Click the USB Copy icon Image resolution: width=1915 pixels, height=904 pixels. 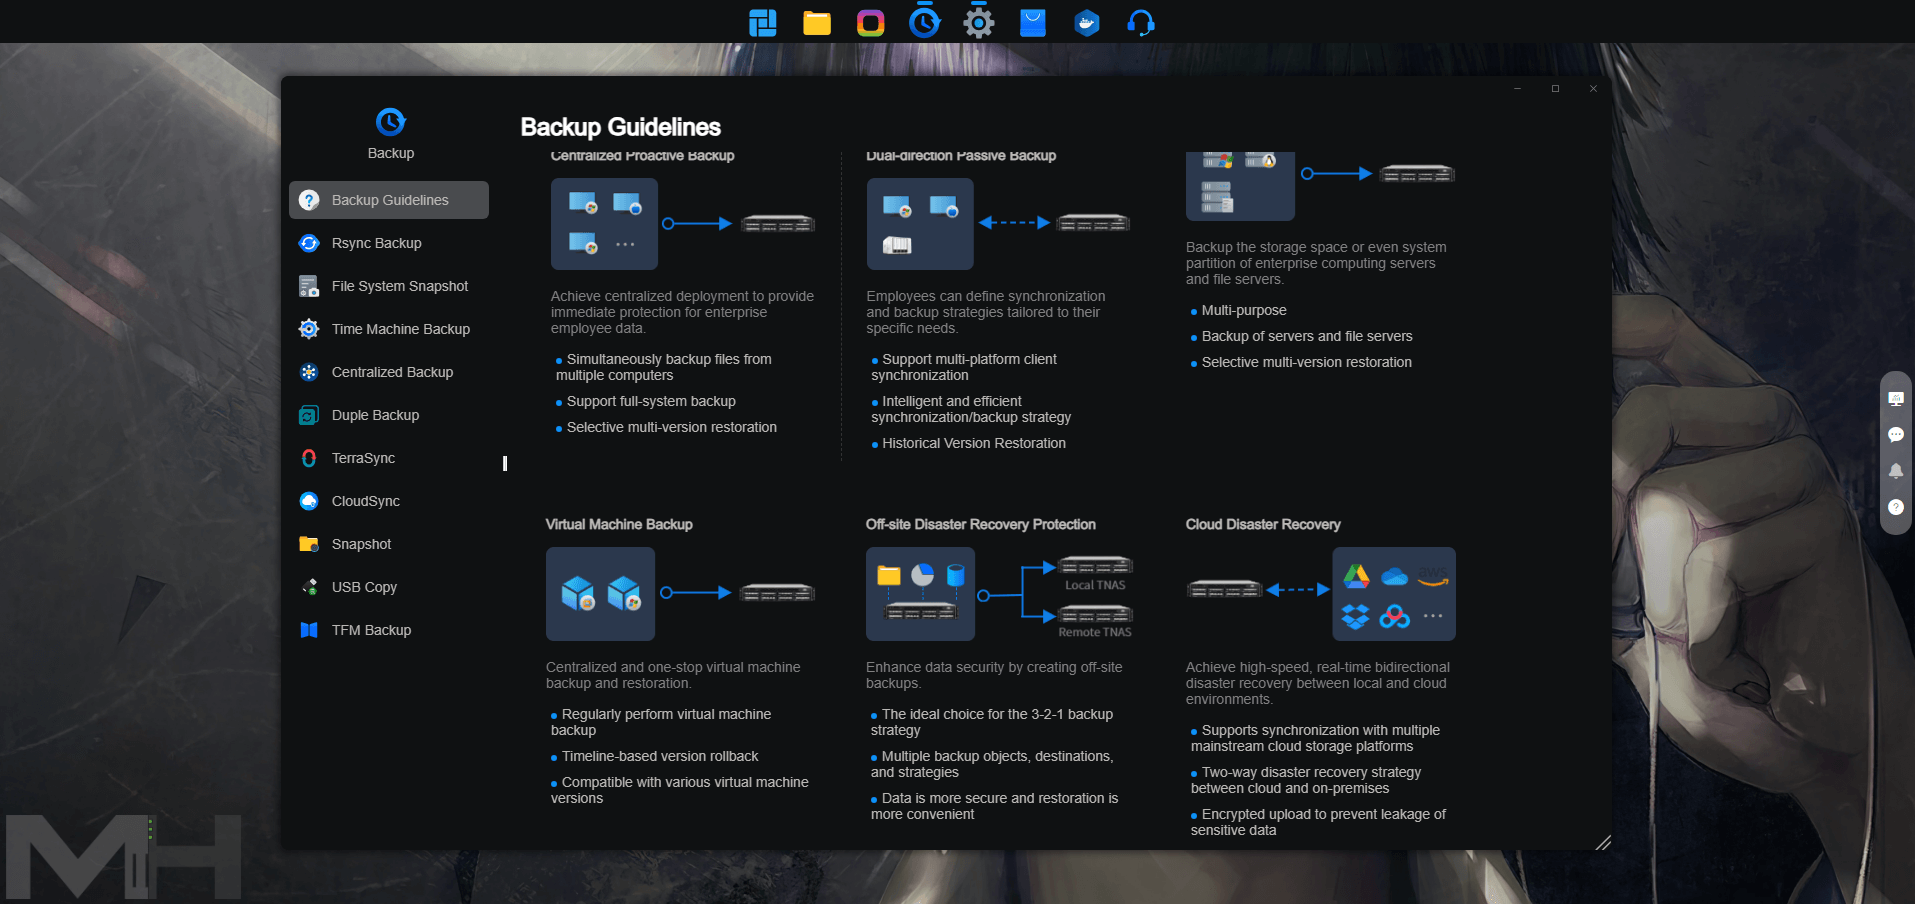[x=309, y=587]
